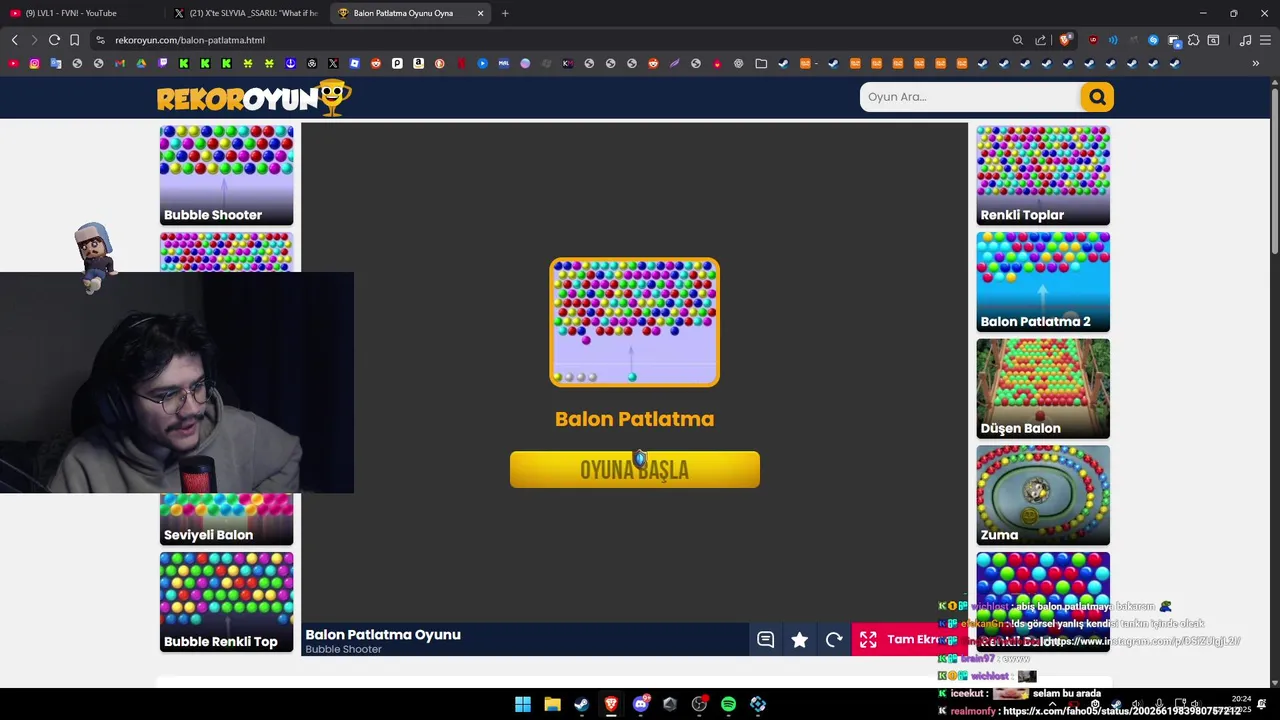Viewport: 1280px width, 720px height.
Task: Open the Renkli Toplar game thumbnail
Action: pyautogui.click(x=1043, y=175)
